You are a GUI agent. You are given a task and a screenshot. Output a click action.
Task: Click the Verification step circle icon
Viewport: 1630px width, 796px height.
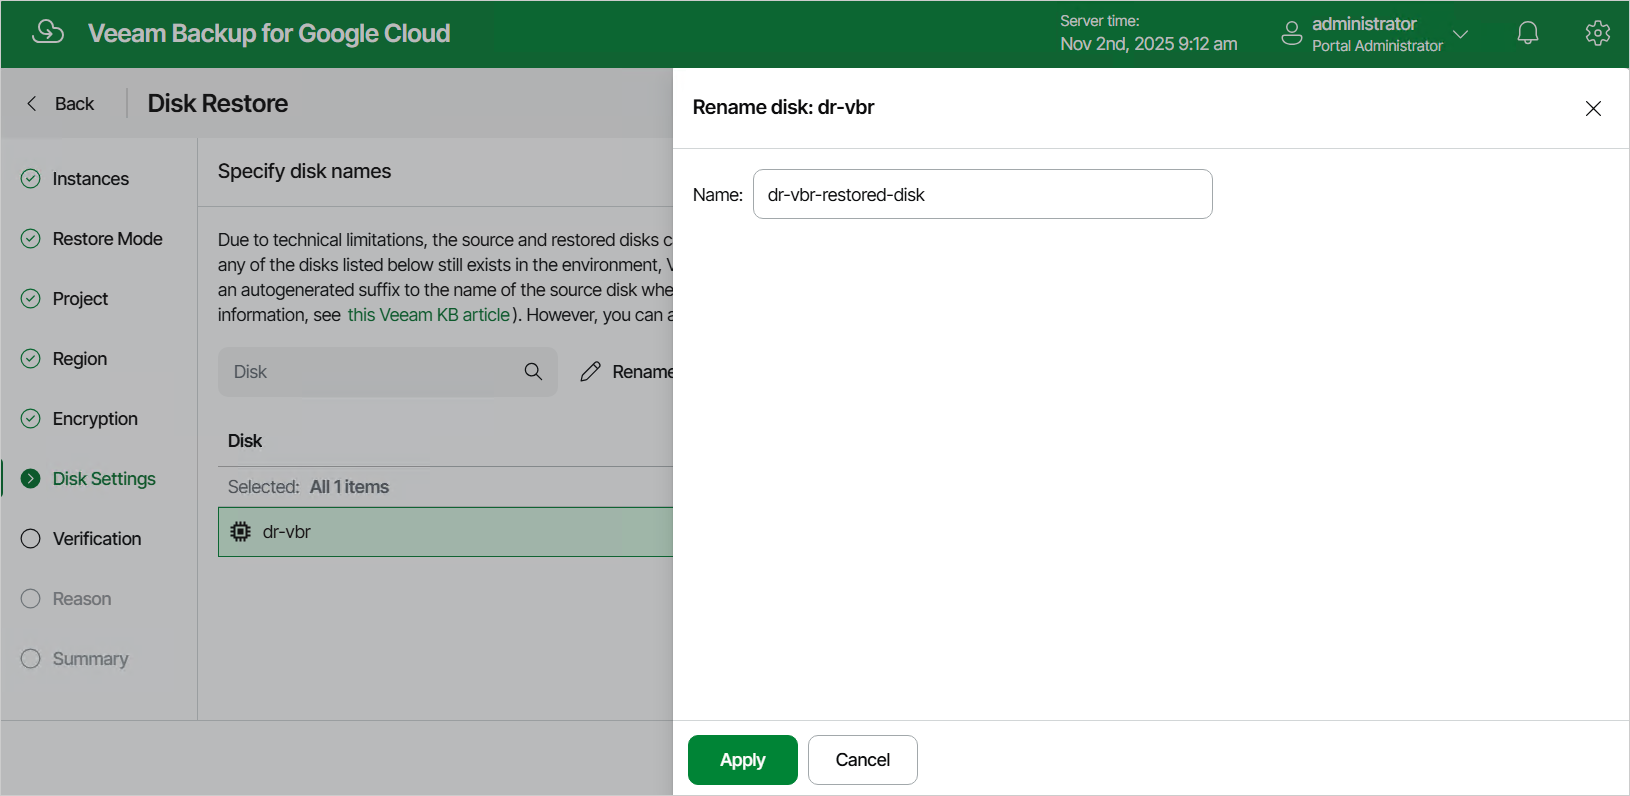click(31, 539)
